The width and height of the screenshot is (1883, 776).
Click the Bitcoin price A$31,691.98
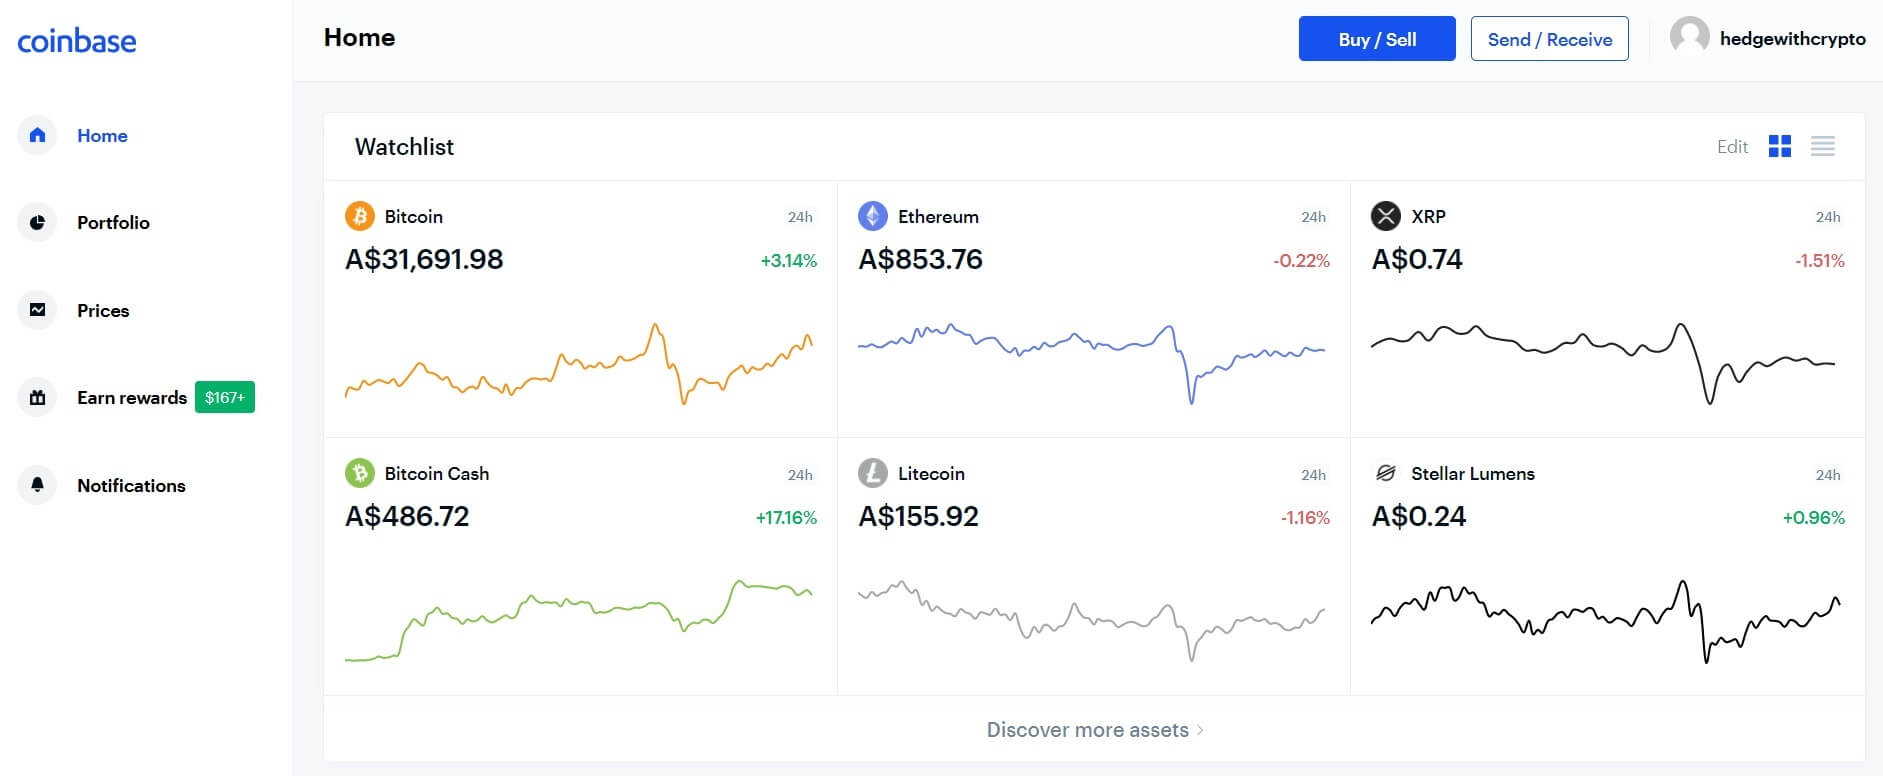[424, 260]
